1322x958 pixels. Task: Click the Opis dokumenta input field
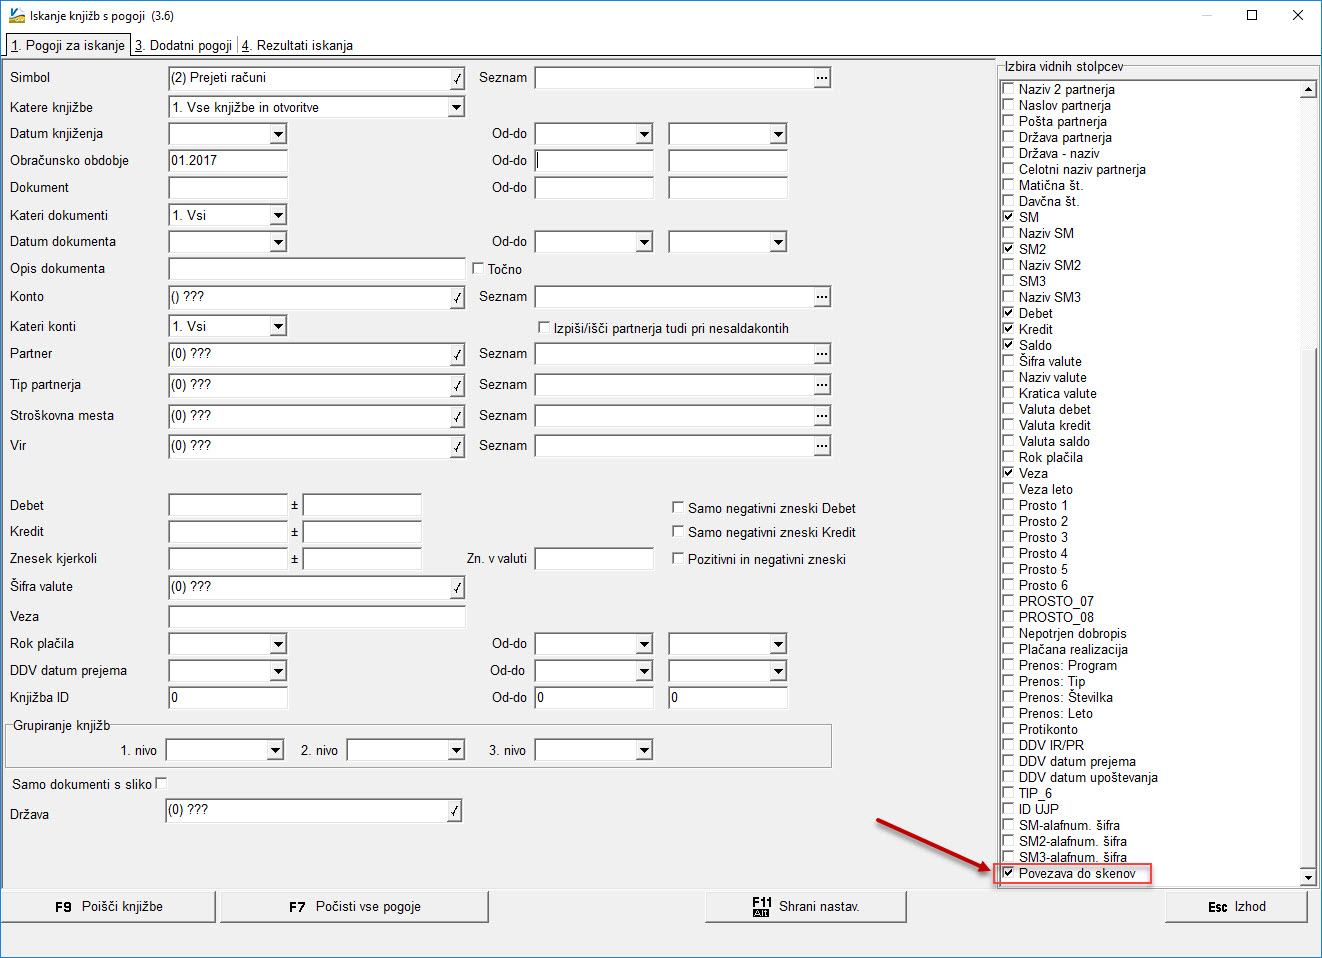coord(317,269)
